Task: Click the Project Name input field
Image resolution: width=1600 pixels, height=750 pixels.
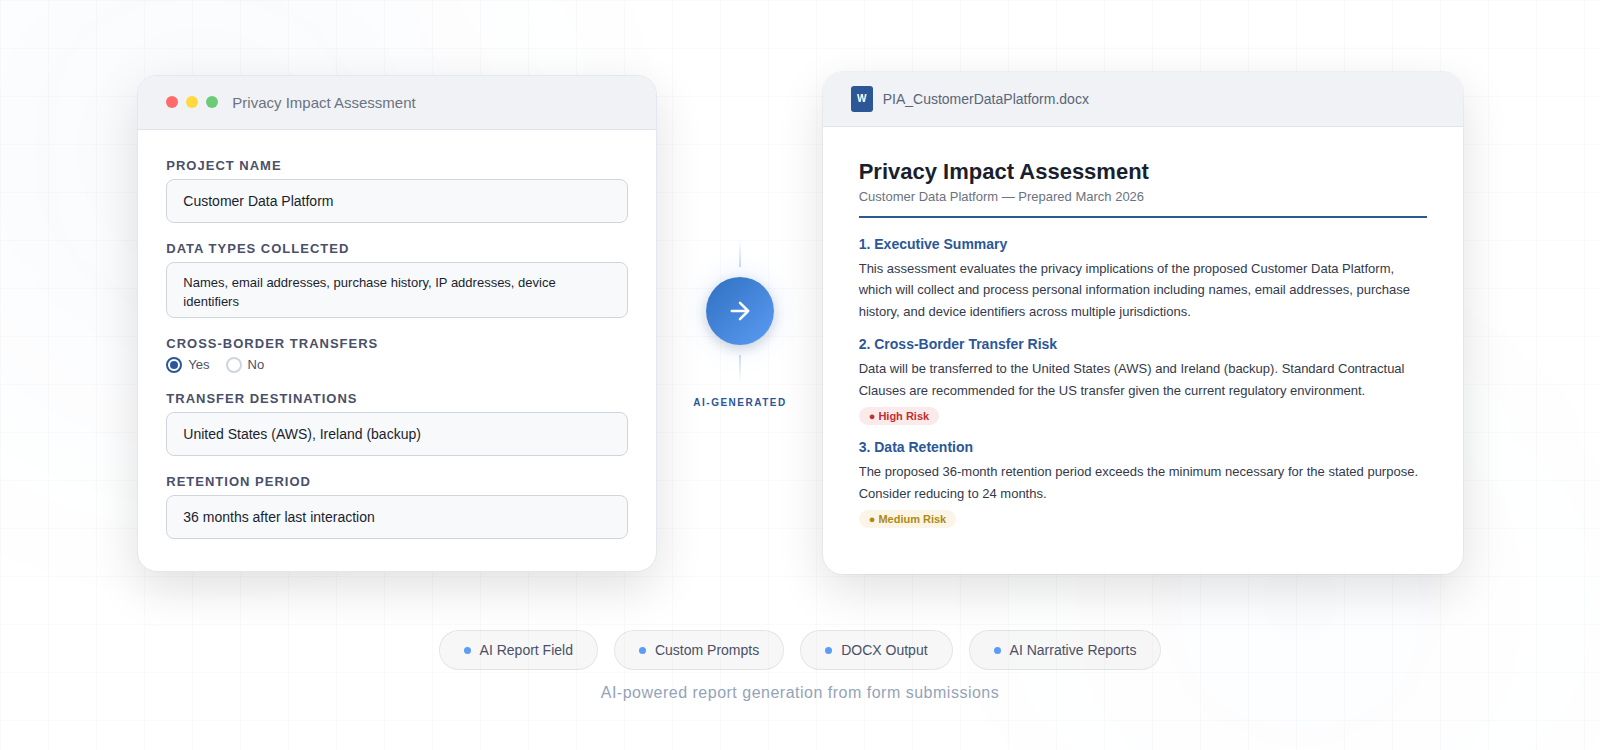Action: click(396, 201)
